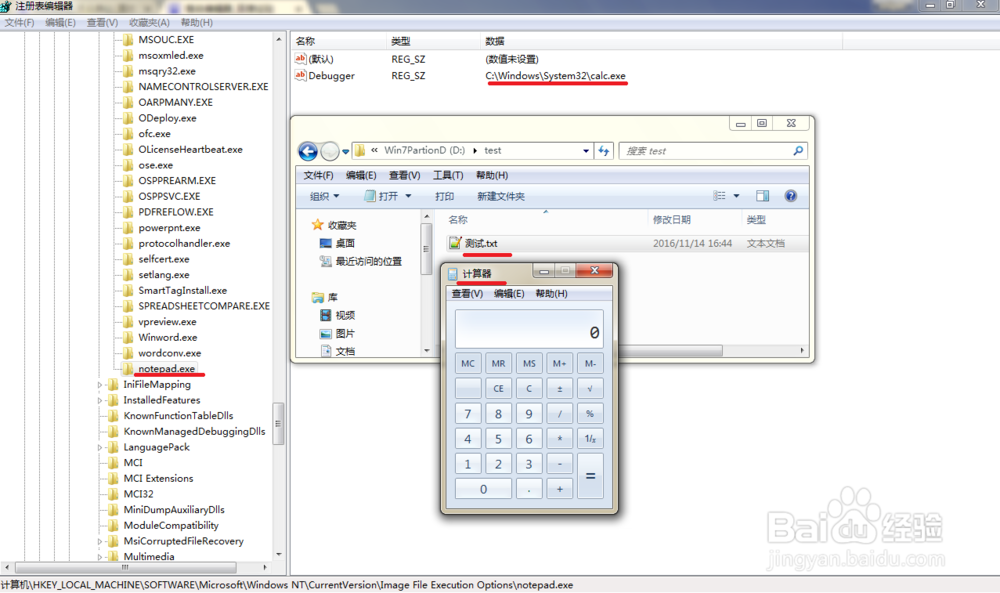Toggle the preview pane icon in Explorer

[762, 196]
